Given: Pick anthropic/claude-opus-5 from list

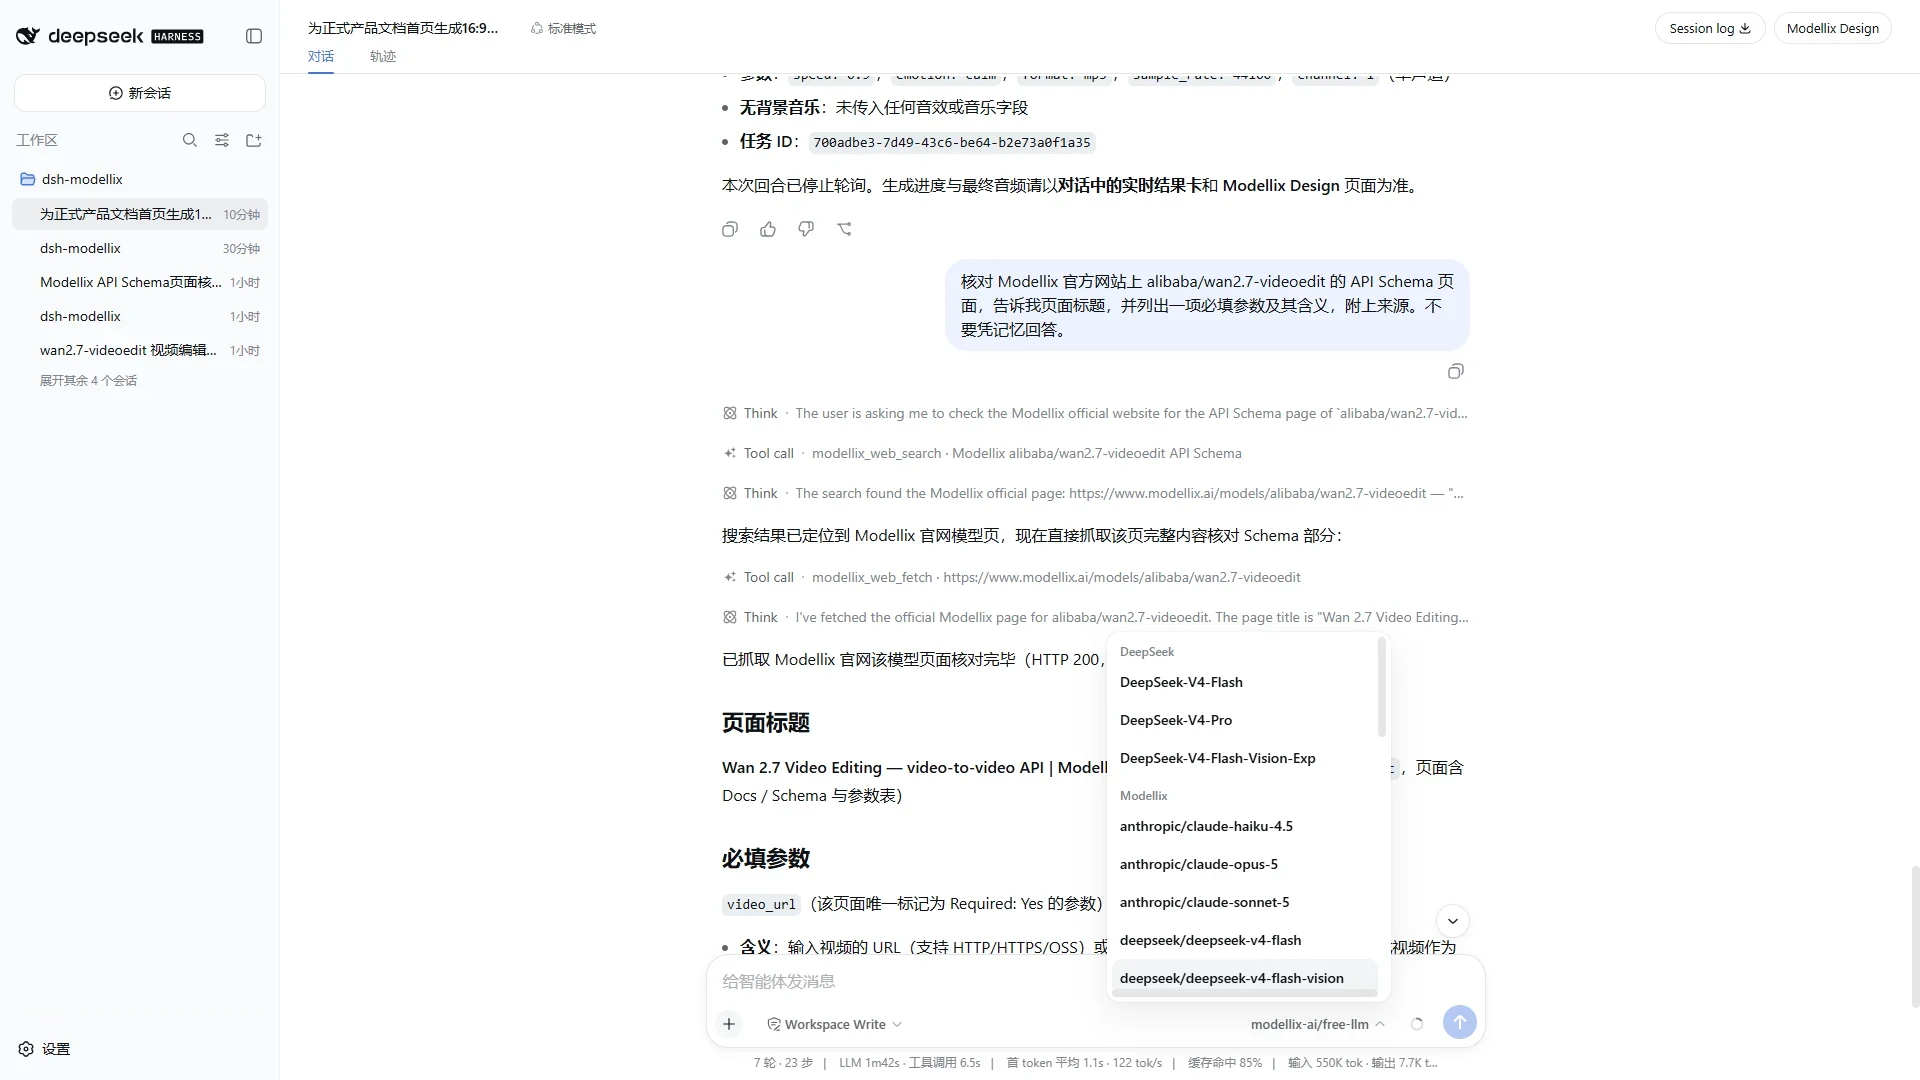Looking at the screenshot, I should pos(1243,864).
